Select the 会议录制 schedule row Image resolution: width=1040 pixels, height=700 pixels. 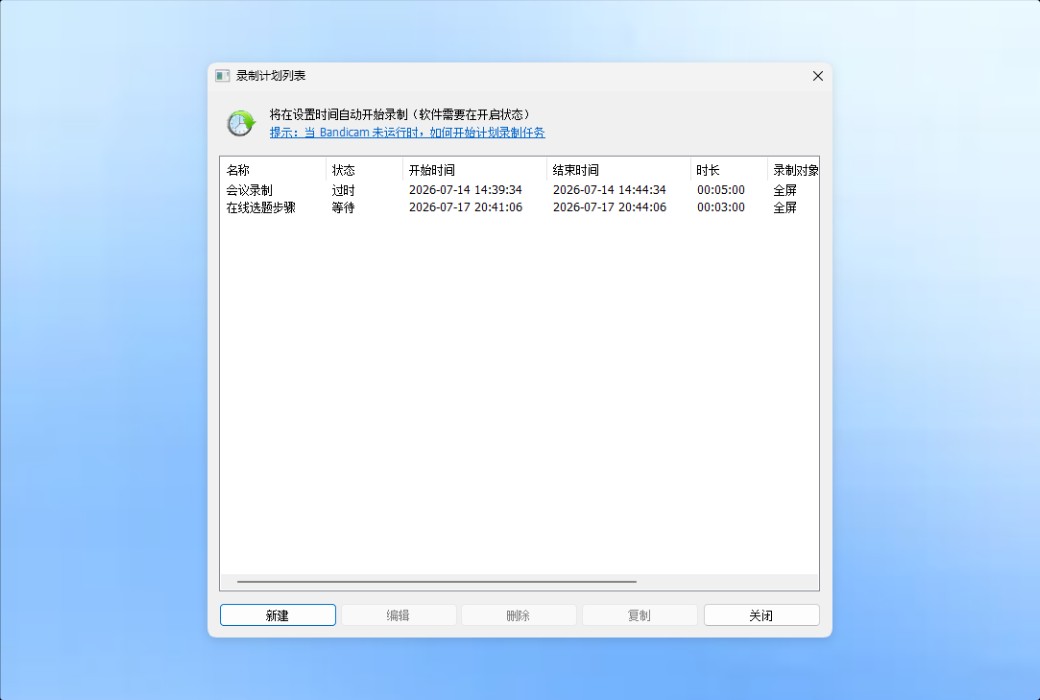519,190
